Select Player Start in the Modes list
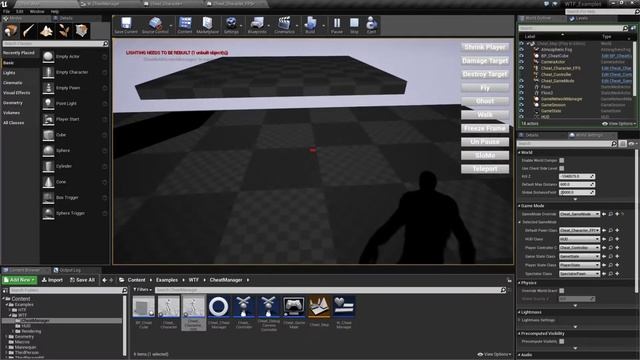 tap(75, 119)
